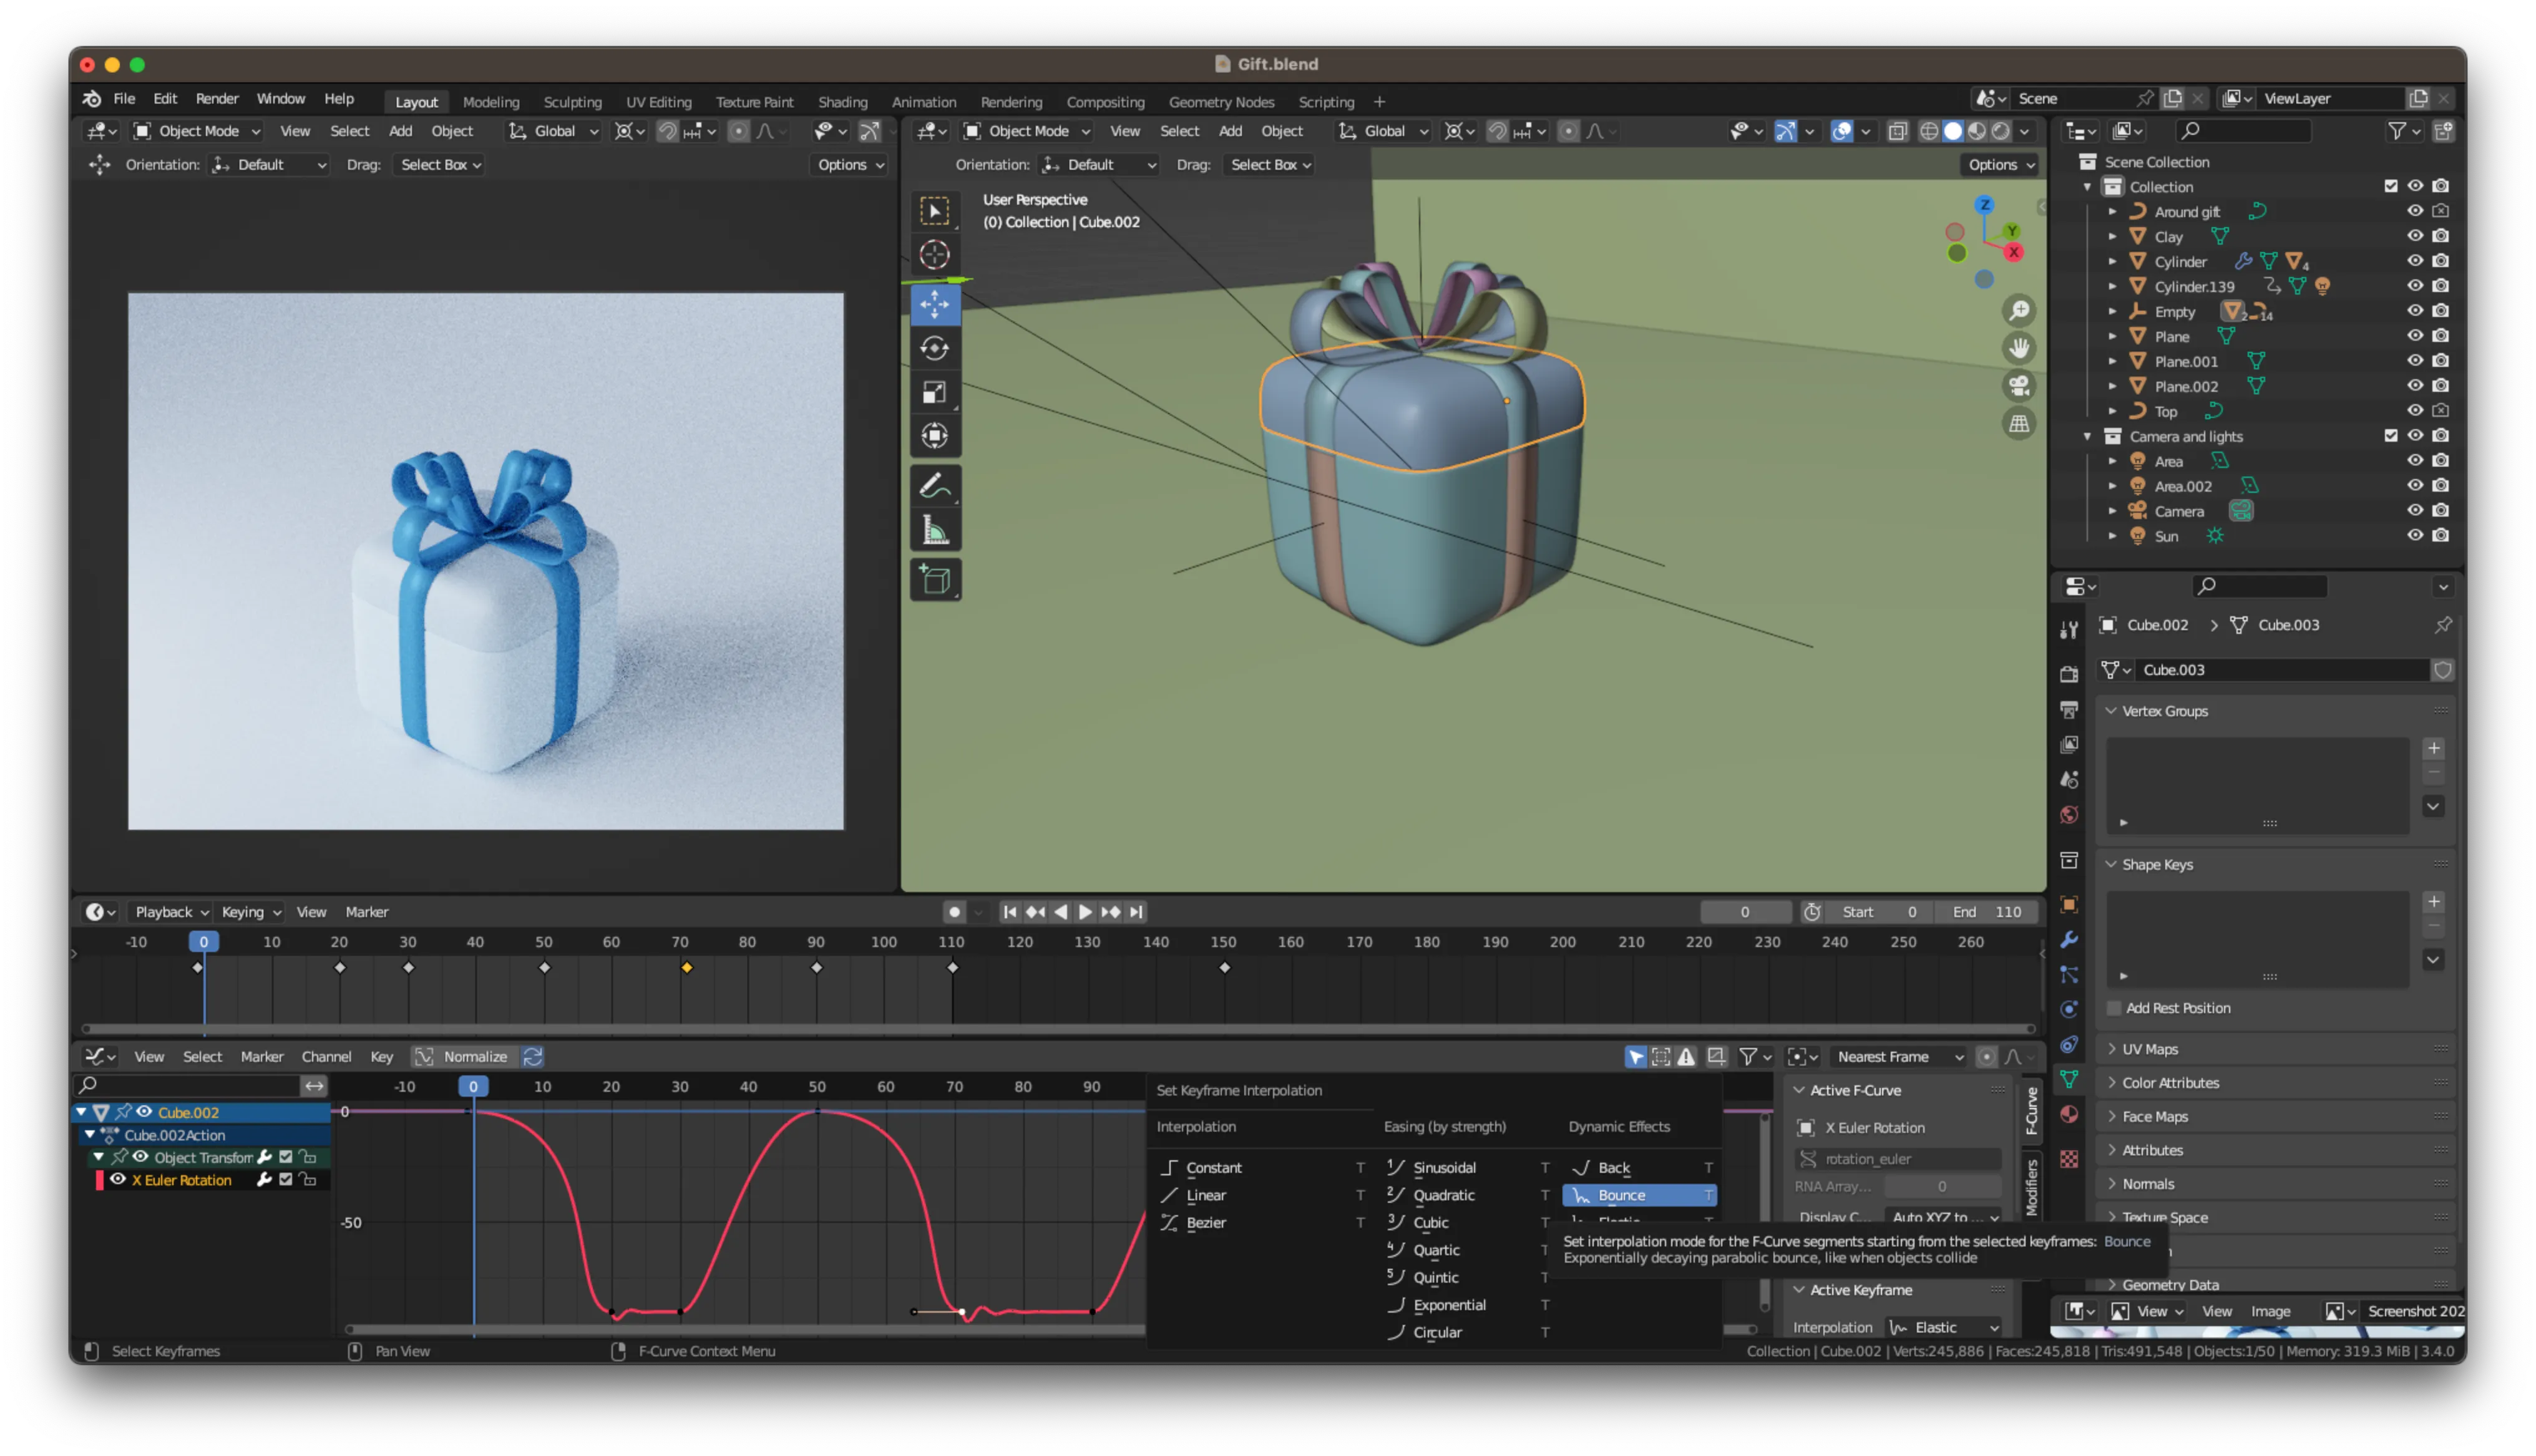Viewport: 2536px width, 1456px height.
Task: Enable Add Rest Position checkbox
Action: (2113, 1008)
